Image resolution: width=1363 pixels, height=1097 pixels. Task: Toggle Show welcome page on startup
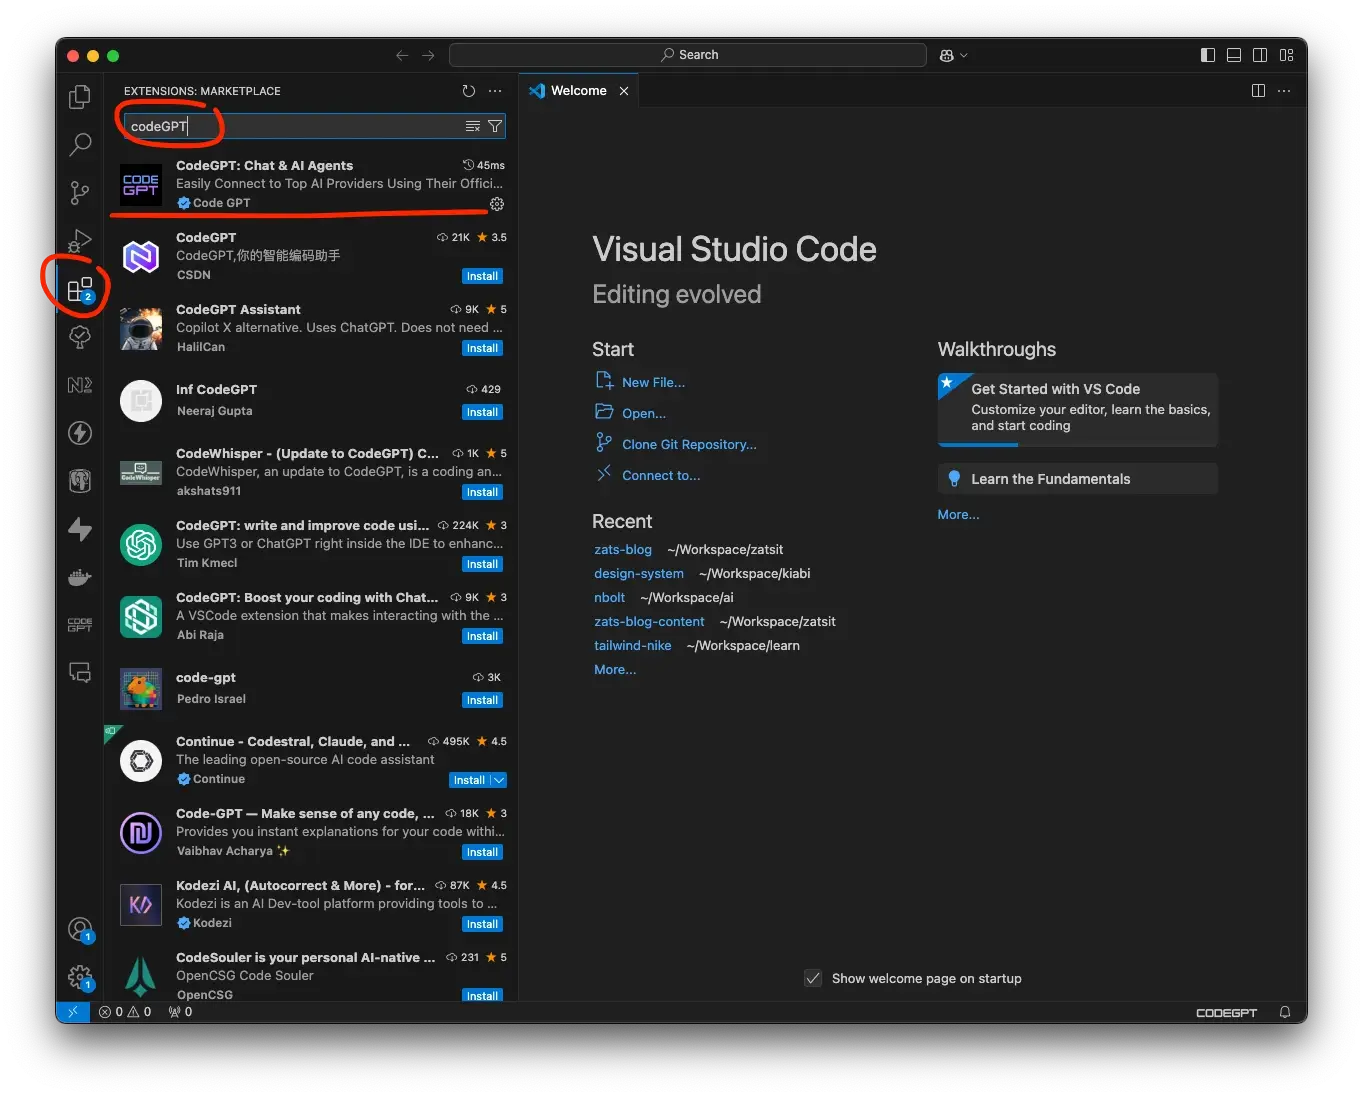[813, 978]
